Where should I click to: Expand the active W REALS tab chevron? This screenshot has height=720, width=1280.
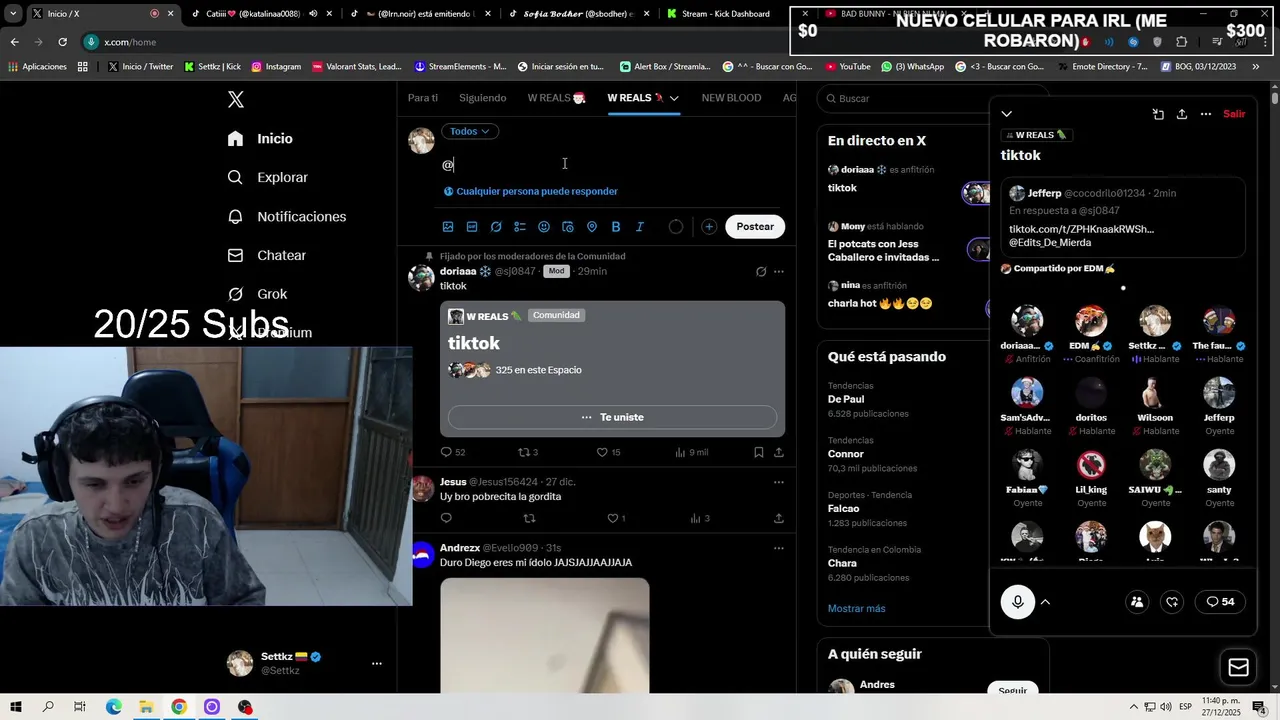[x=674, y=98]
